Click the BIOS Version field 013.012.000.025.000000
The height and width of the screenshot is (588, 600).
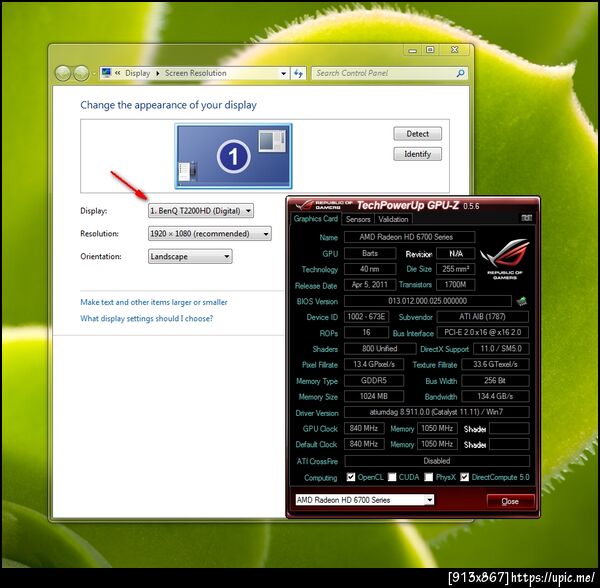(427, 301)
